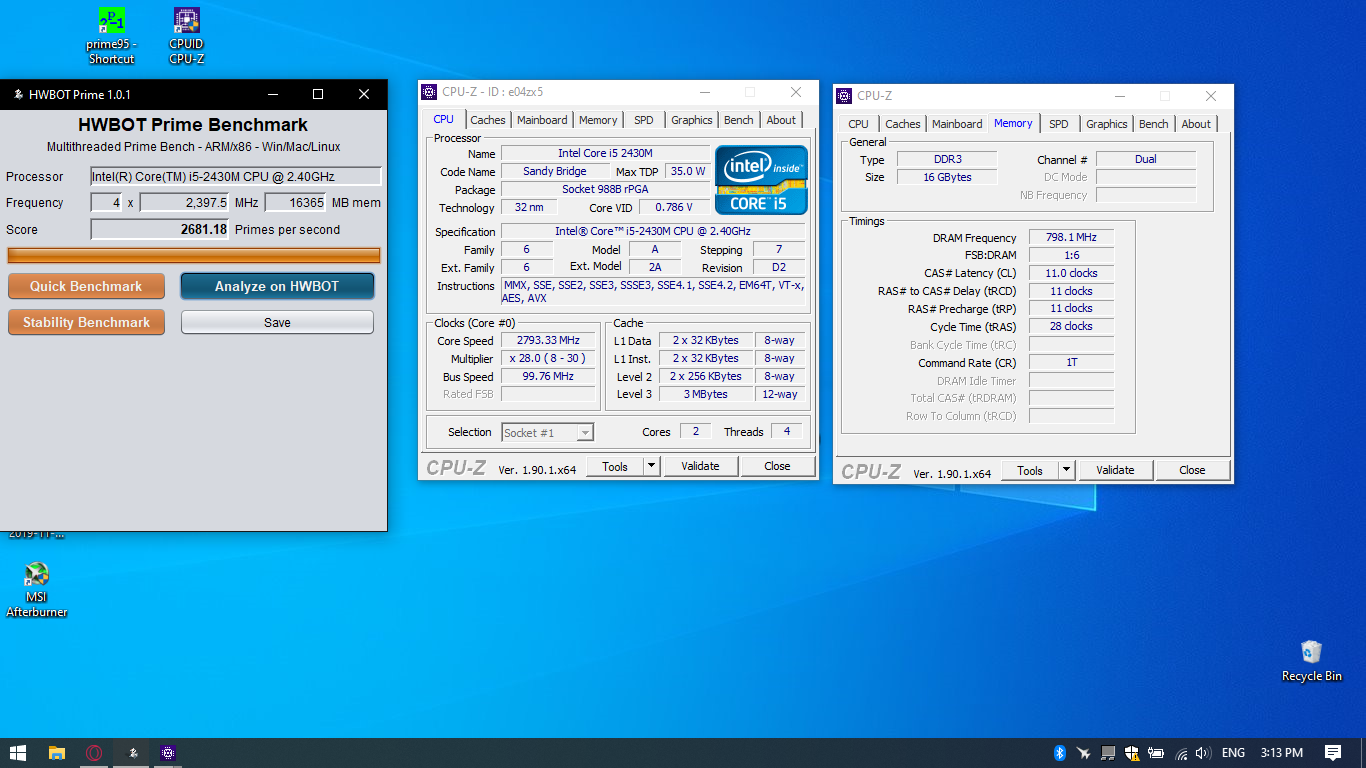Image resolution: width=1366 pixels, height=768 pixels.
Task: Open About tab in the CPU-Z Memory window
Action: click(1196, 124)
